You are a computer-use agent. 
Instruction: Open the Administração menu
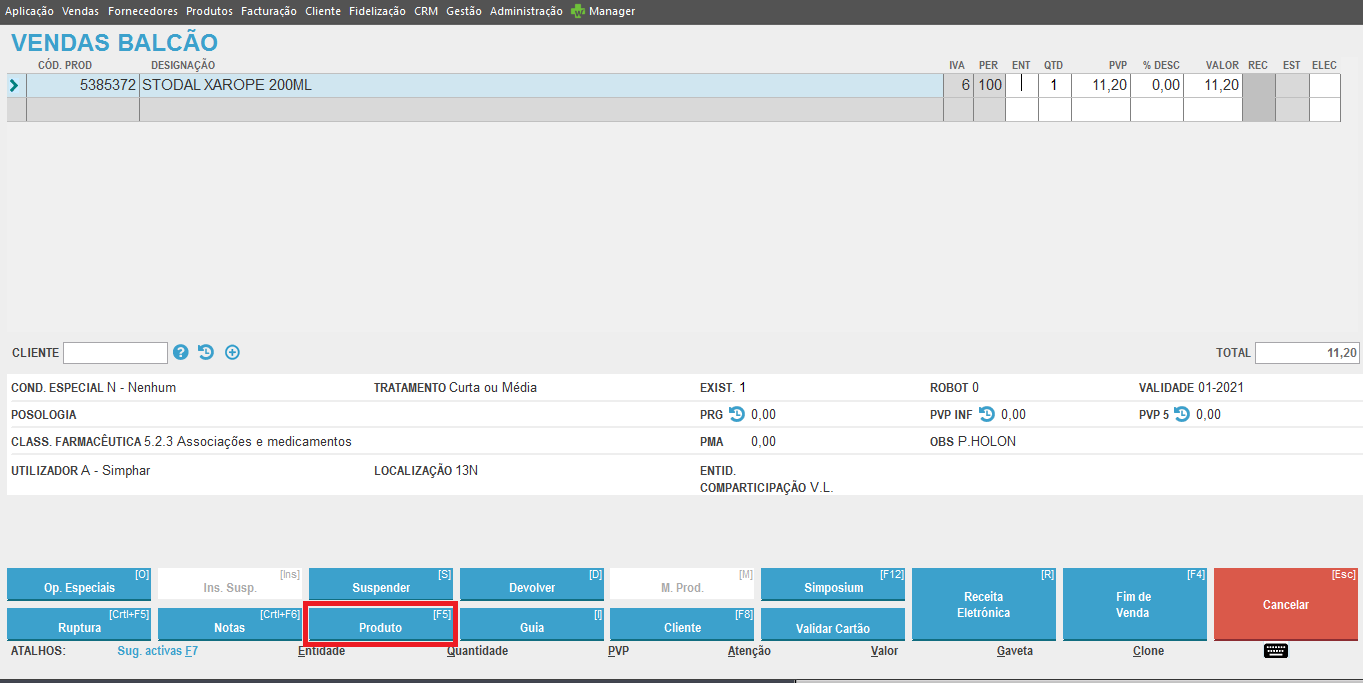tap(526, 11)
